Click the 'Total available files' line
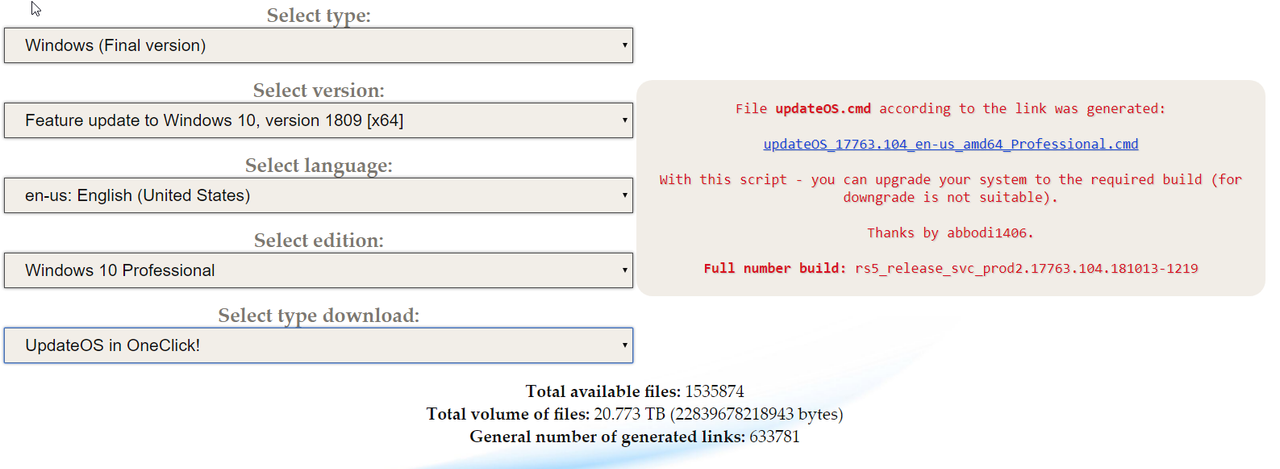 click(635, 391)
